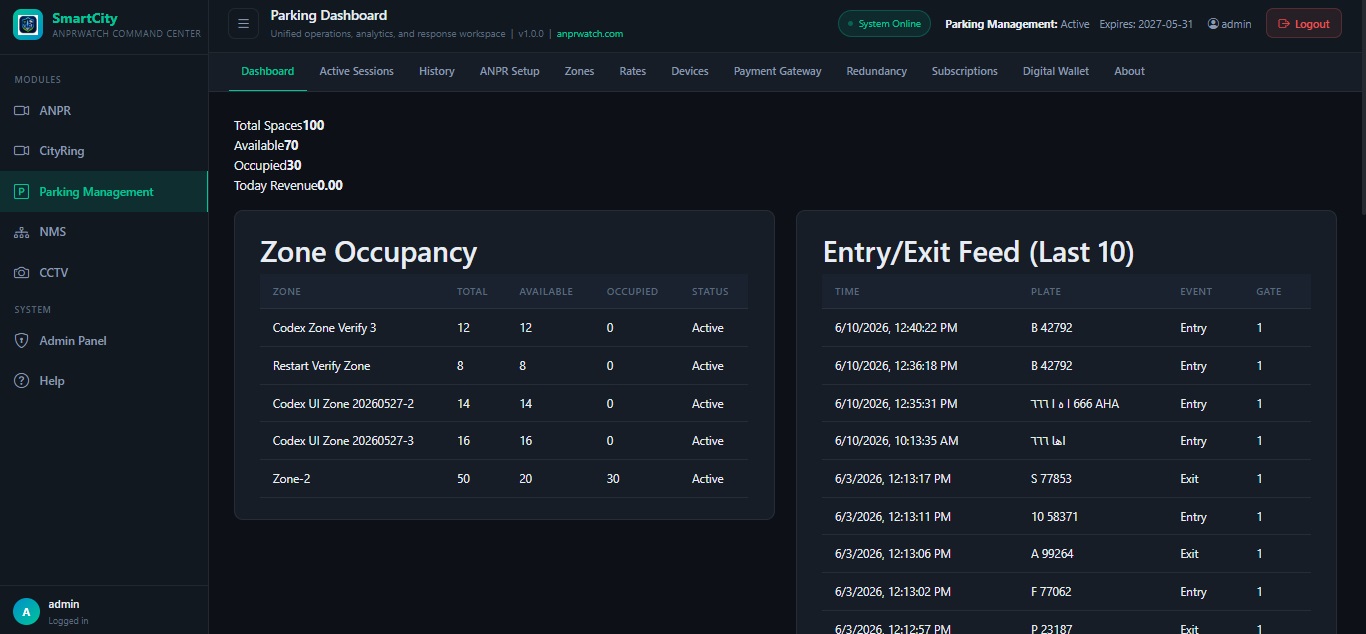Open the Subscriptions tab
The image size is (1366, 634).
pyautogui.click(x=965, y=71)
